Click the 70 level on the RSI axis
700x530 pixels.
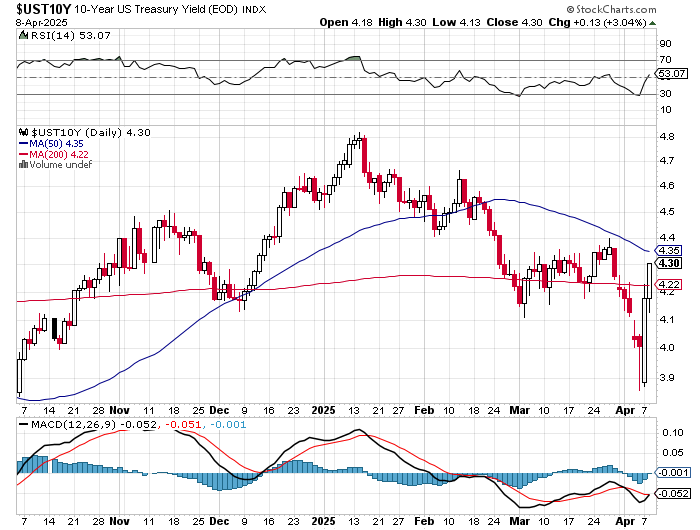pos(665,59)
